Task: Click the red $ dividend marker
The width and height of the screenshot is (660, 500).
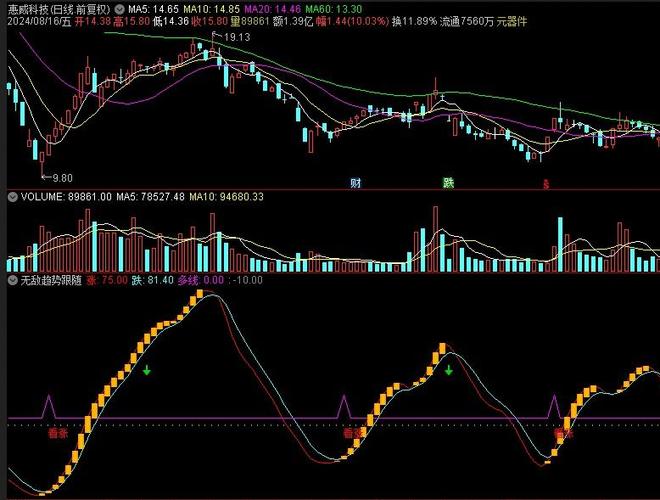Action: tap(546, 184)
